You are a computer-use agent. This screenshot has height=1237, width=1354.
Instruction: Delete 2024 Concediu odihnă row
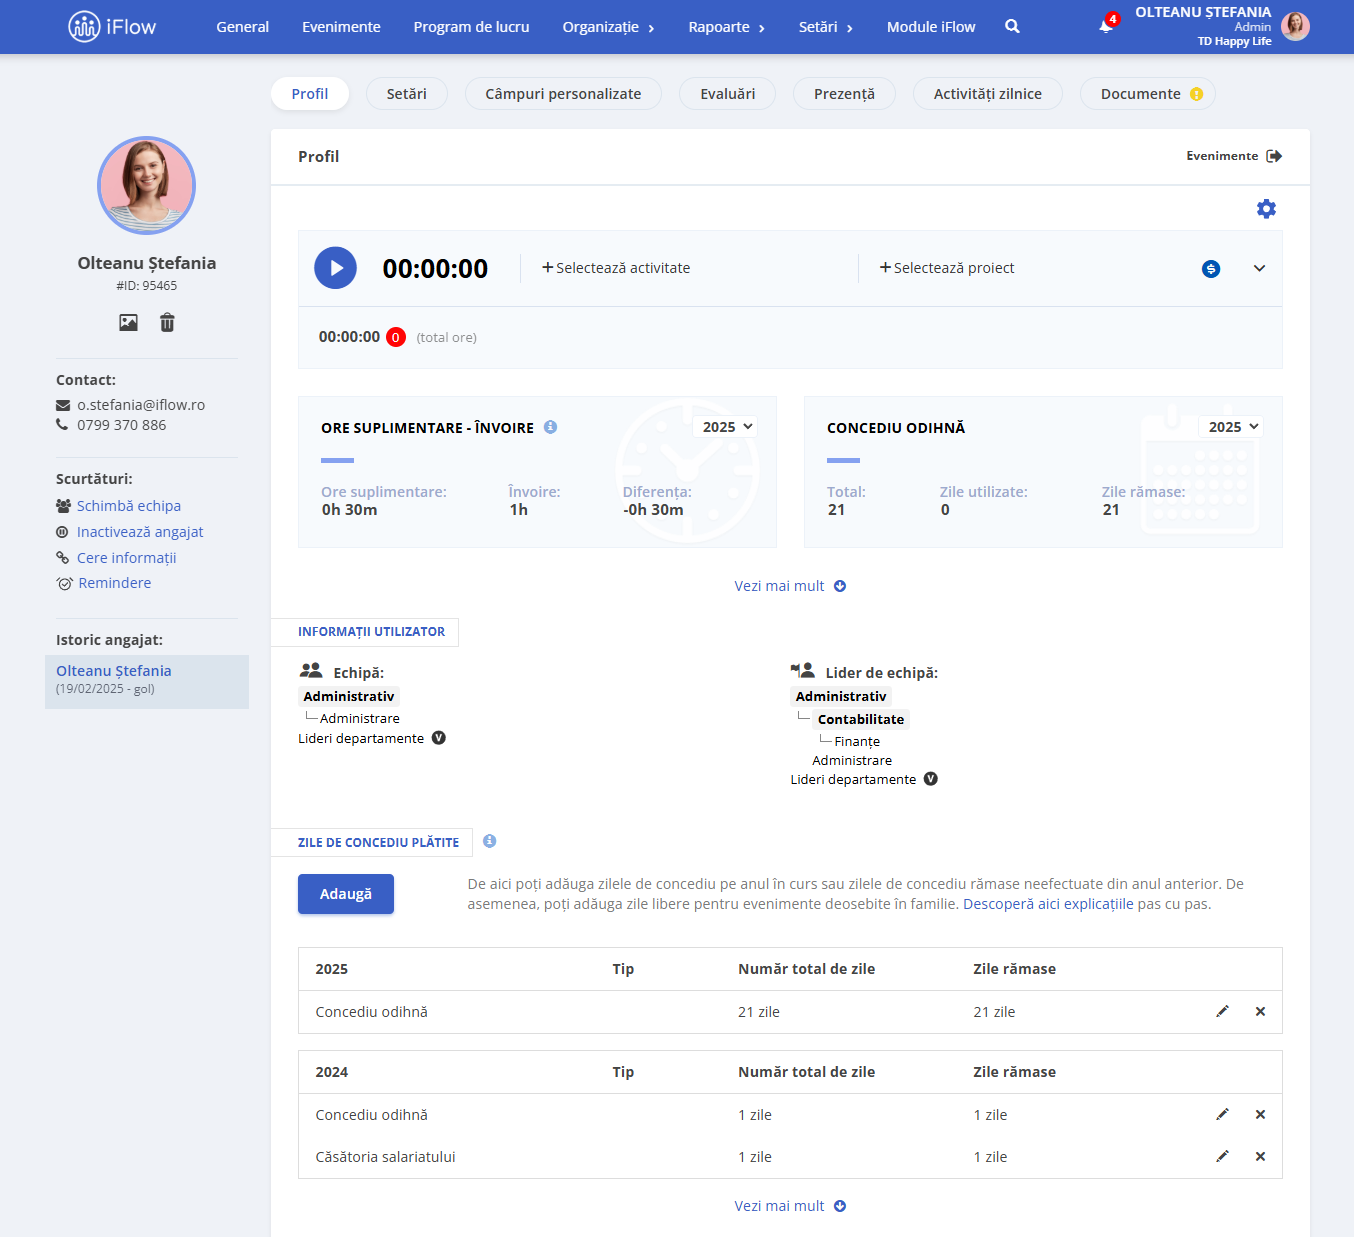[1260, 1114]
